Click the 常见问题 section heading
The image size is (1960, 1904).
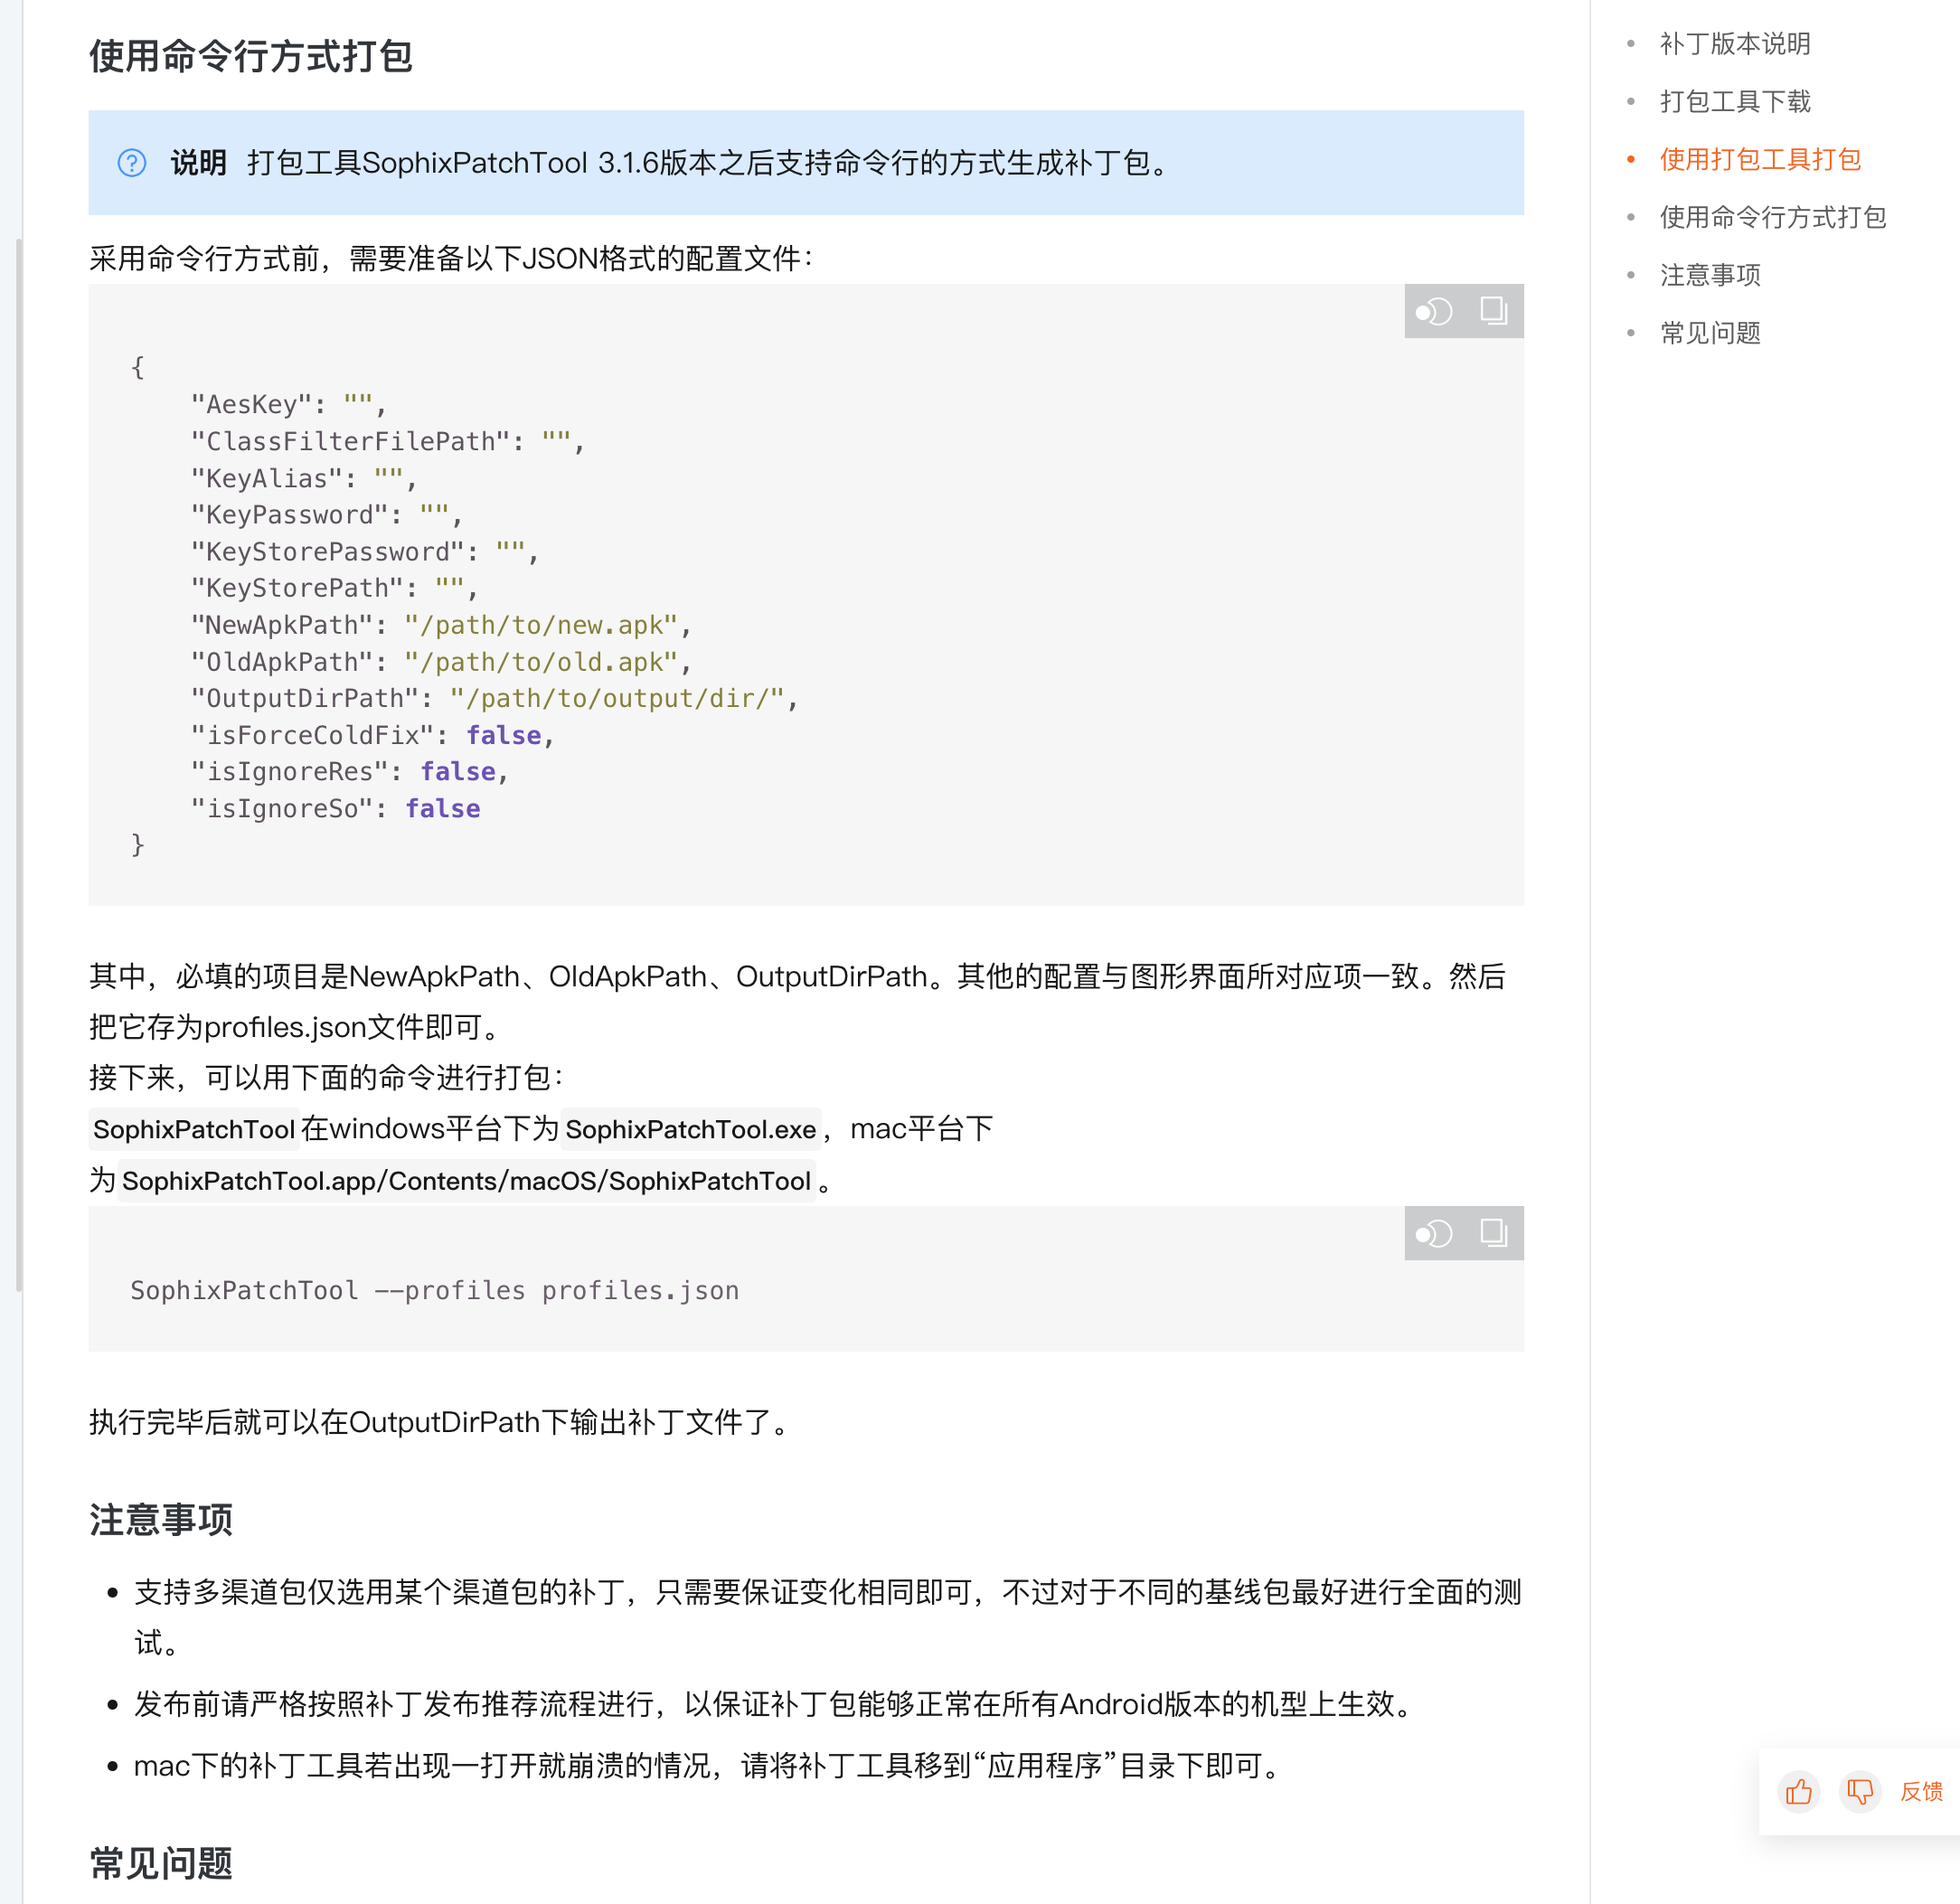(x=161, y=1864)
